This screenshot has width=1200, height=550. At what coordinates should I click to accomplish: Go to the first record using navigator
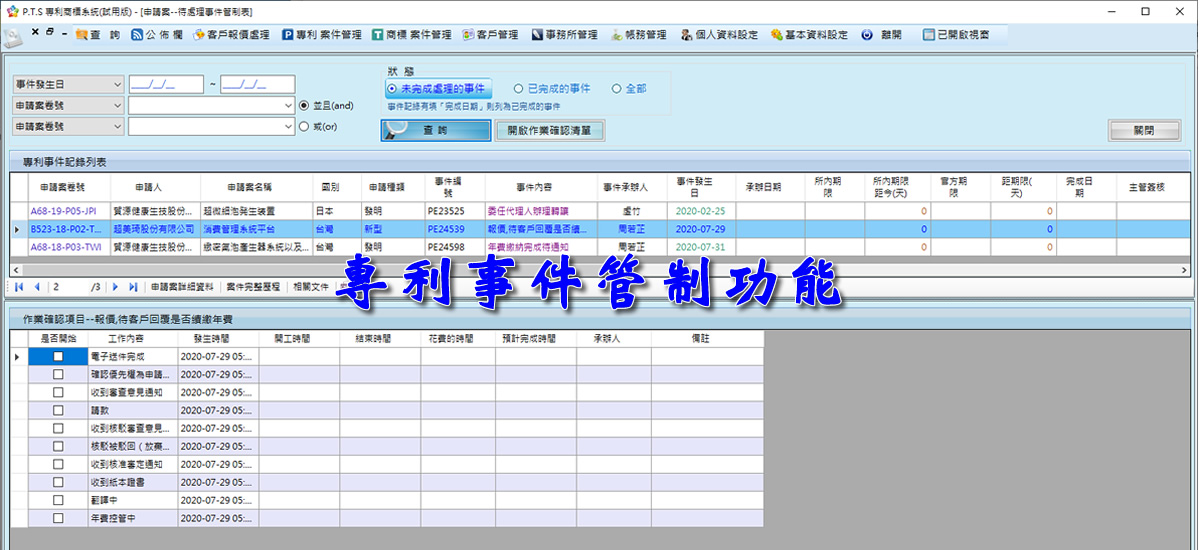coord(19,287)
